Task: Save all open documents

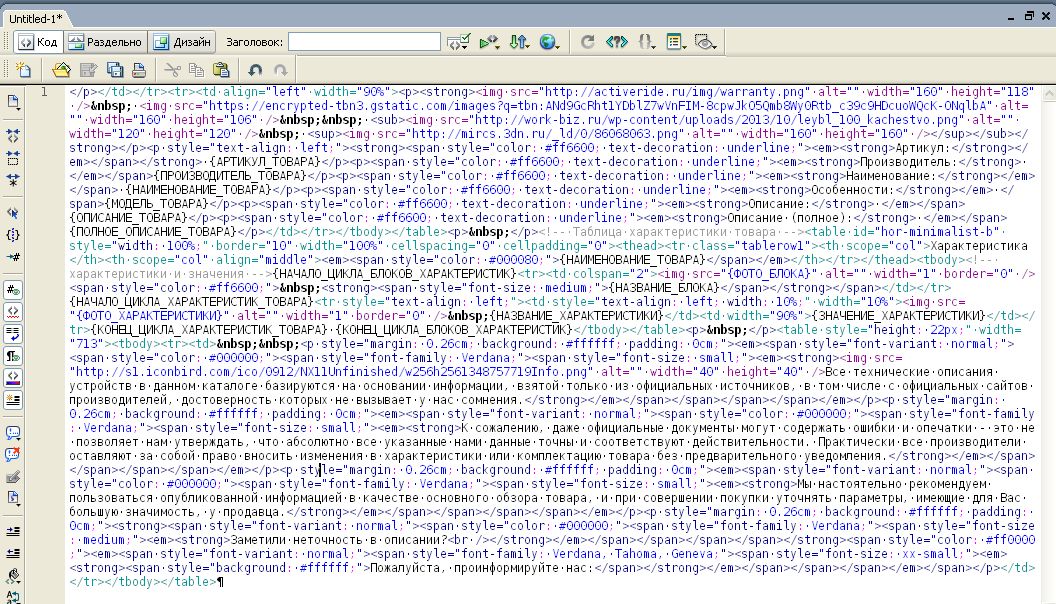Action: (114, 69)
